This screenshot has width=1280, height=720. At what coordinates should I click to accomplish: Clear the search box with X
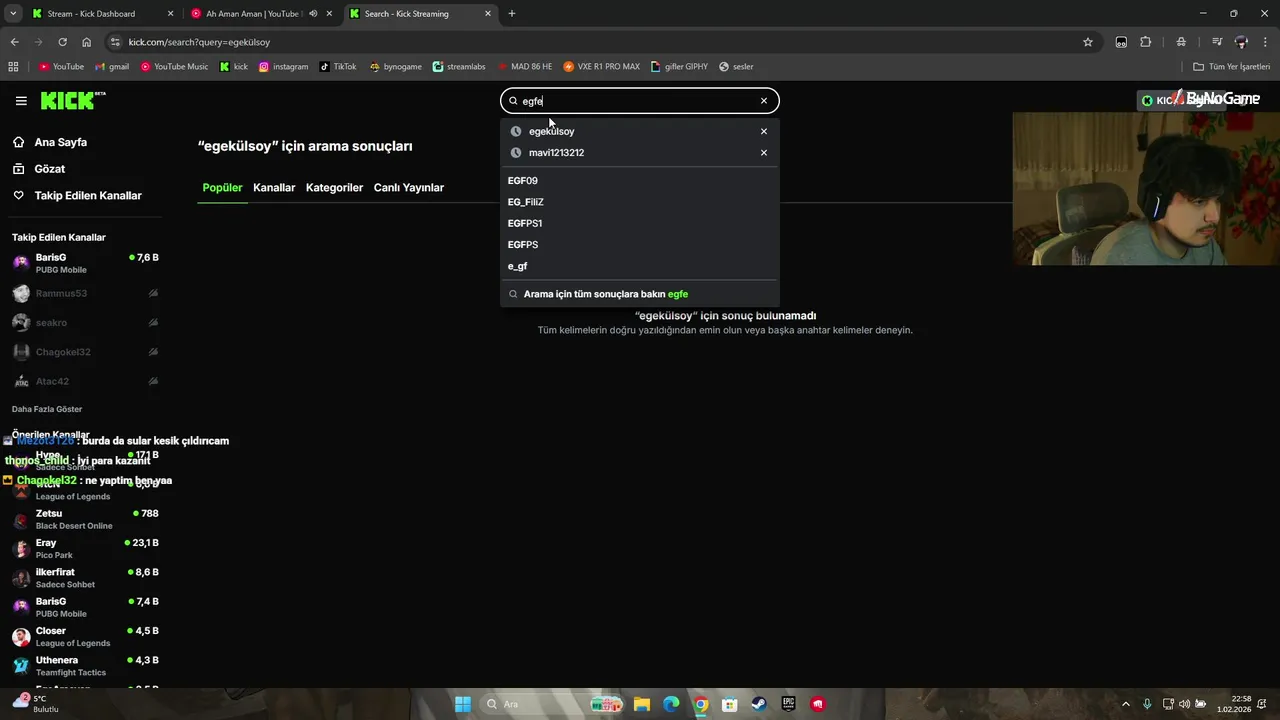tap(764, 101)
